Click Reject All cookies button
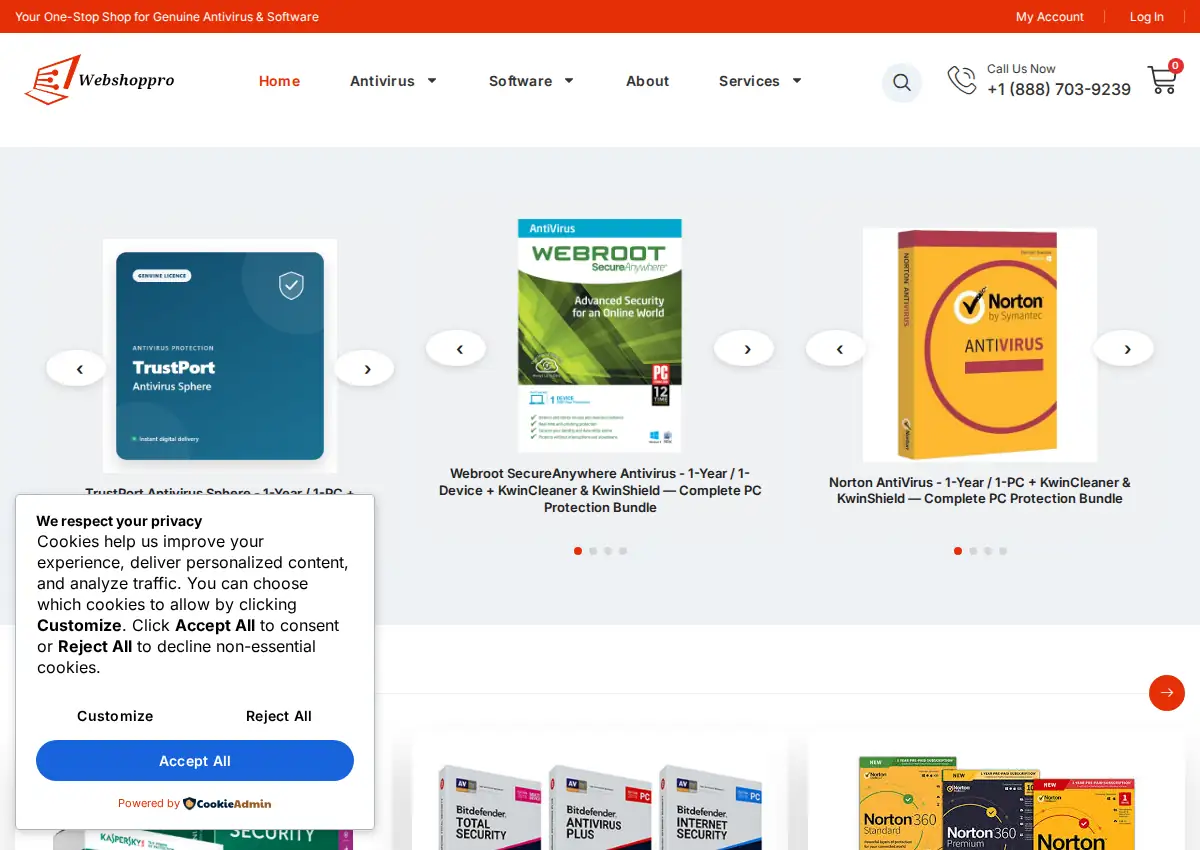 point(279,716)
